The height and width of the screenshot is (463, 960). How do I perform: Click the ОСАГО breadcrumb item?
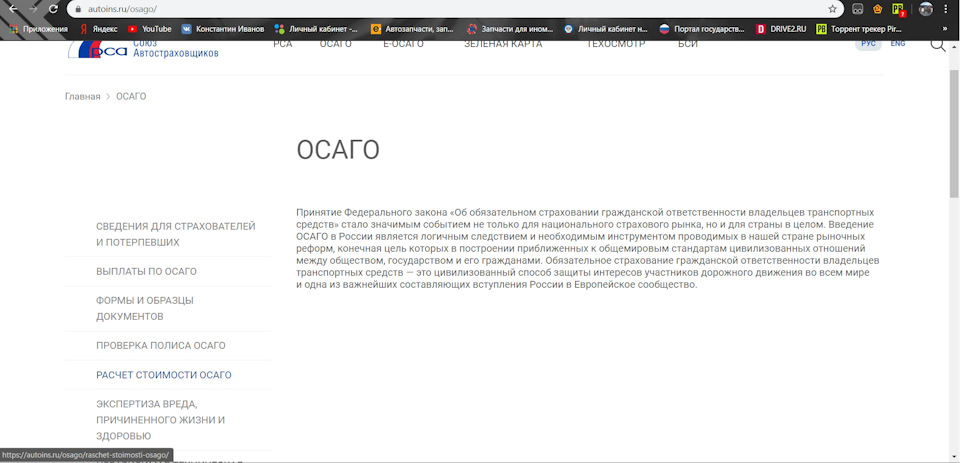coord(131,97)
